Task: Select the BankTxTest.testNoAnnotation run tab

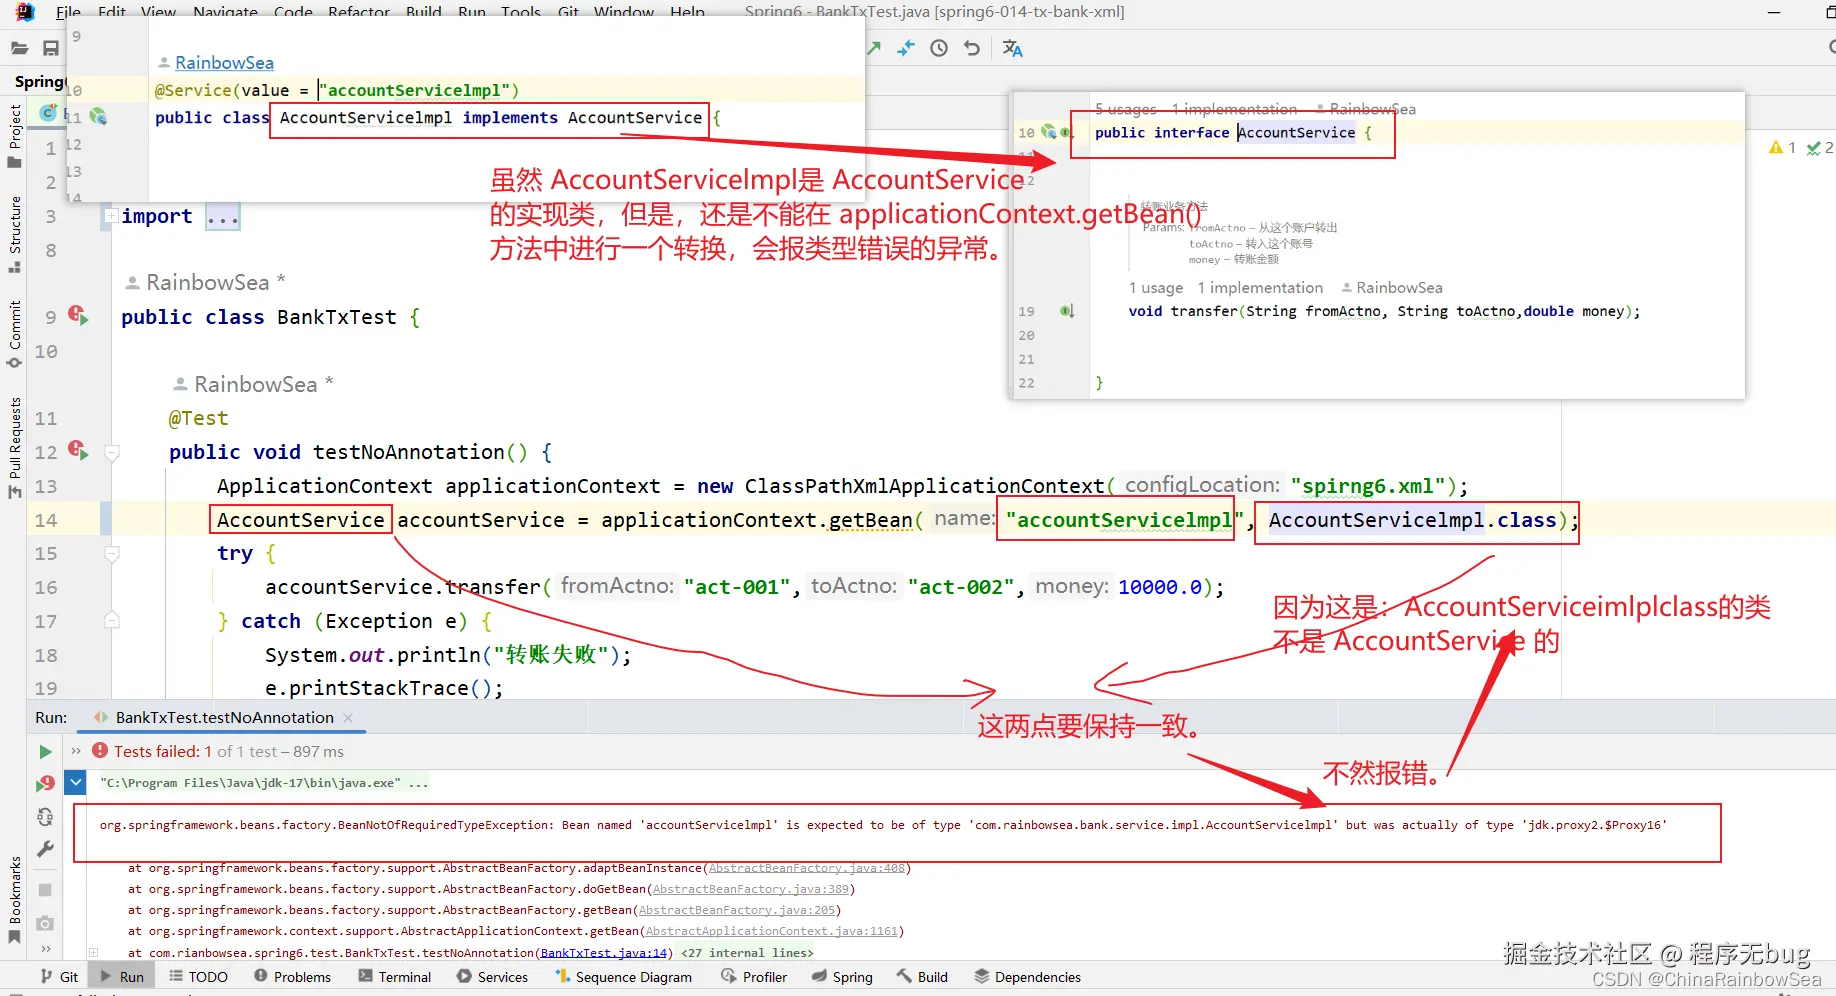Action: [224, 718]
